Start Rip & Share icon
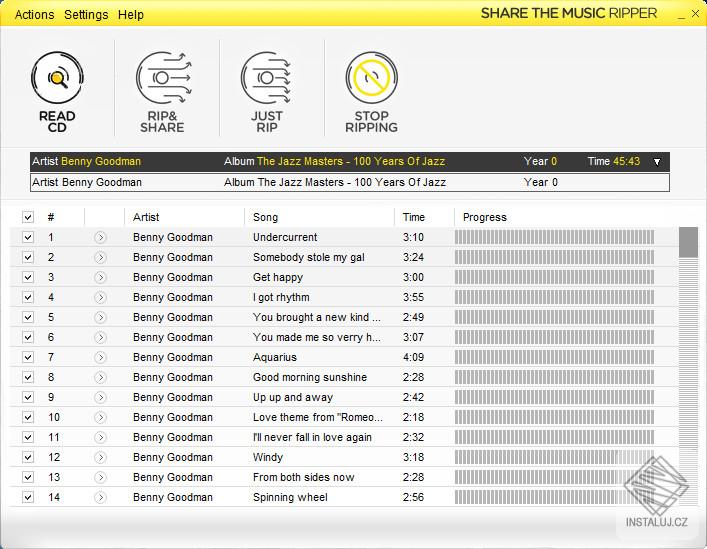The width and height of the screenshot is (707, 549). click(x=163, y=78)
